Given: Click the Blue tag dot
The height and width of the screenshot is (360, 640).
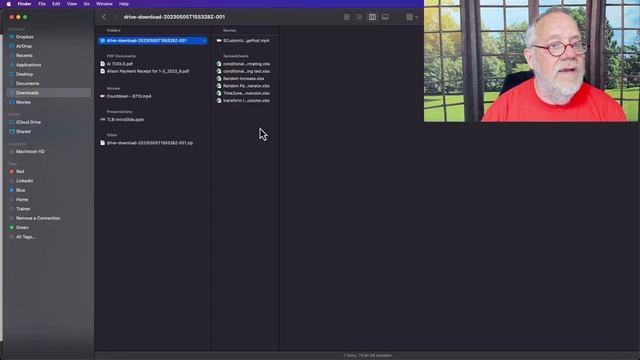Looking at the screenshot, I should click(x=11, y=190).
